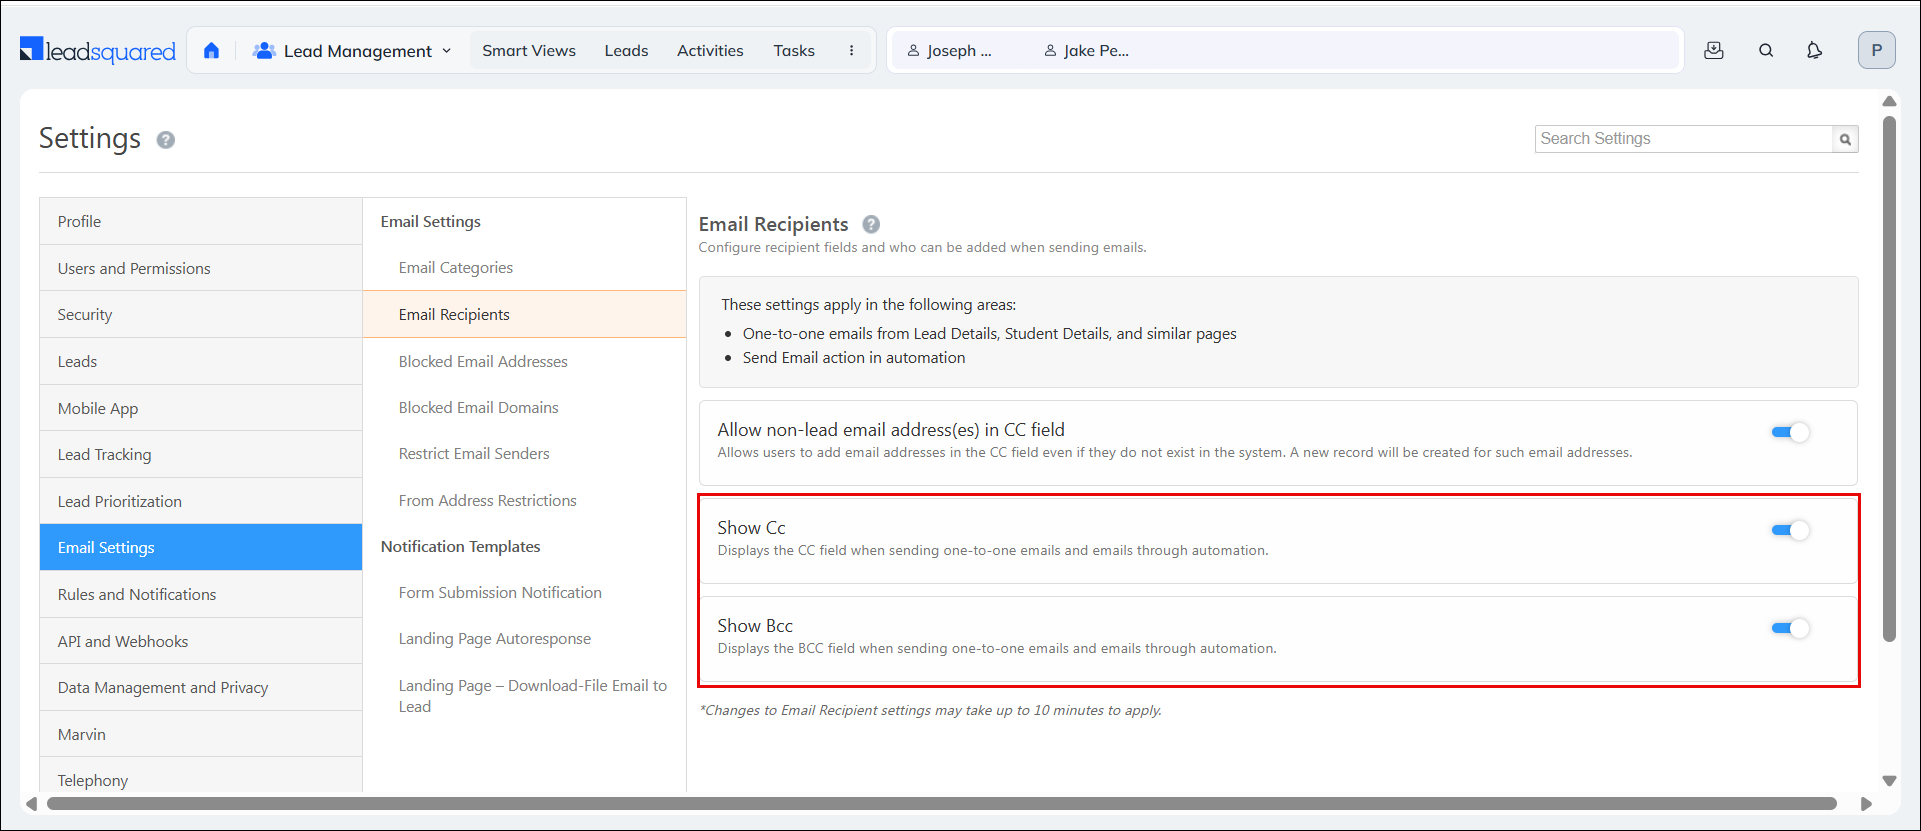Select API and Webhooks section
The width and height of the screenshot is (1921, 831).
click(x=201, y=641)
